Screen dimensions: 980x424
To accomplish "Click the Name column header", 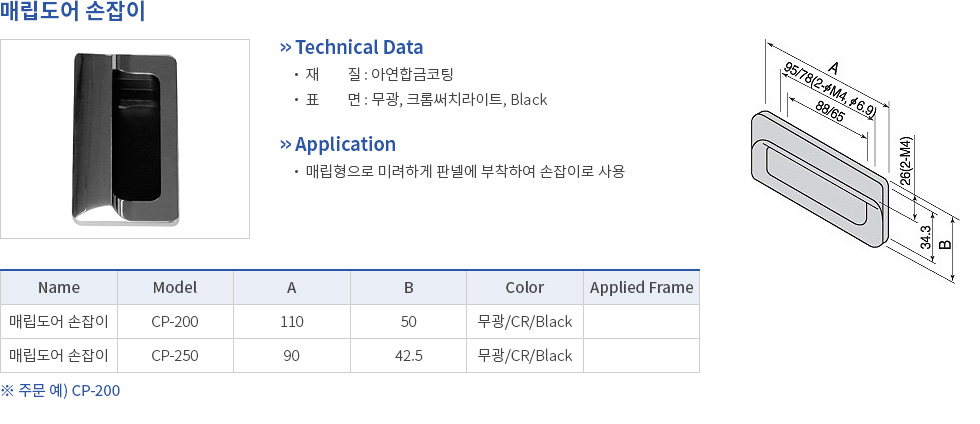I will point(59,288).
